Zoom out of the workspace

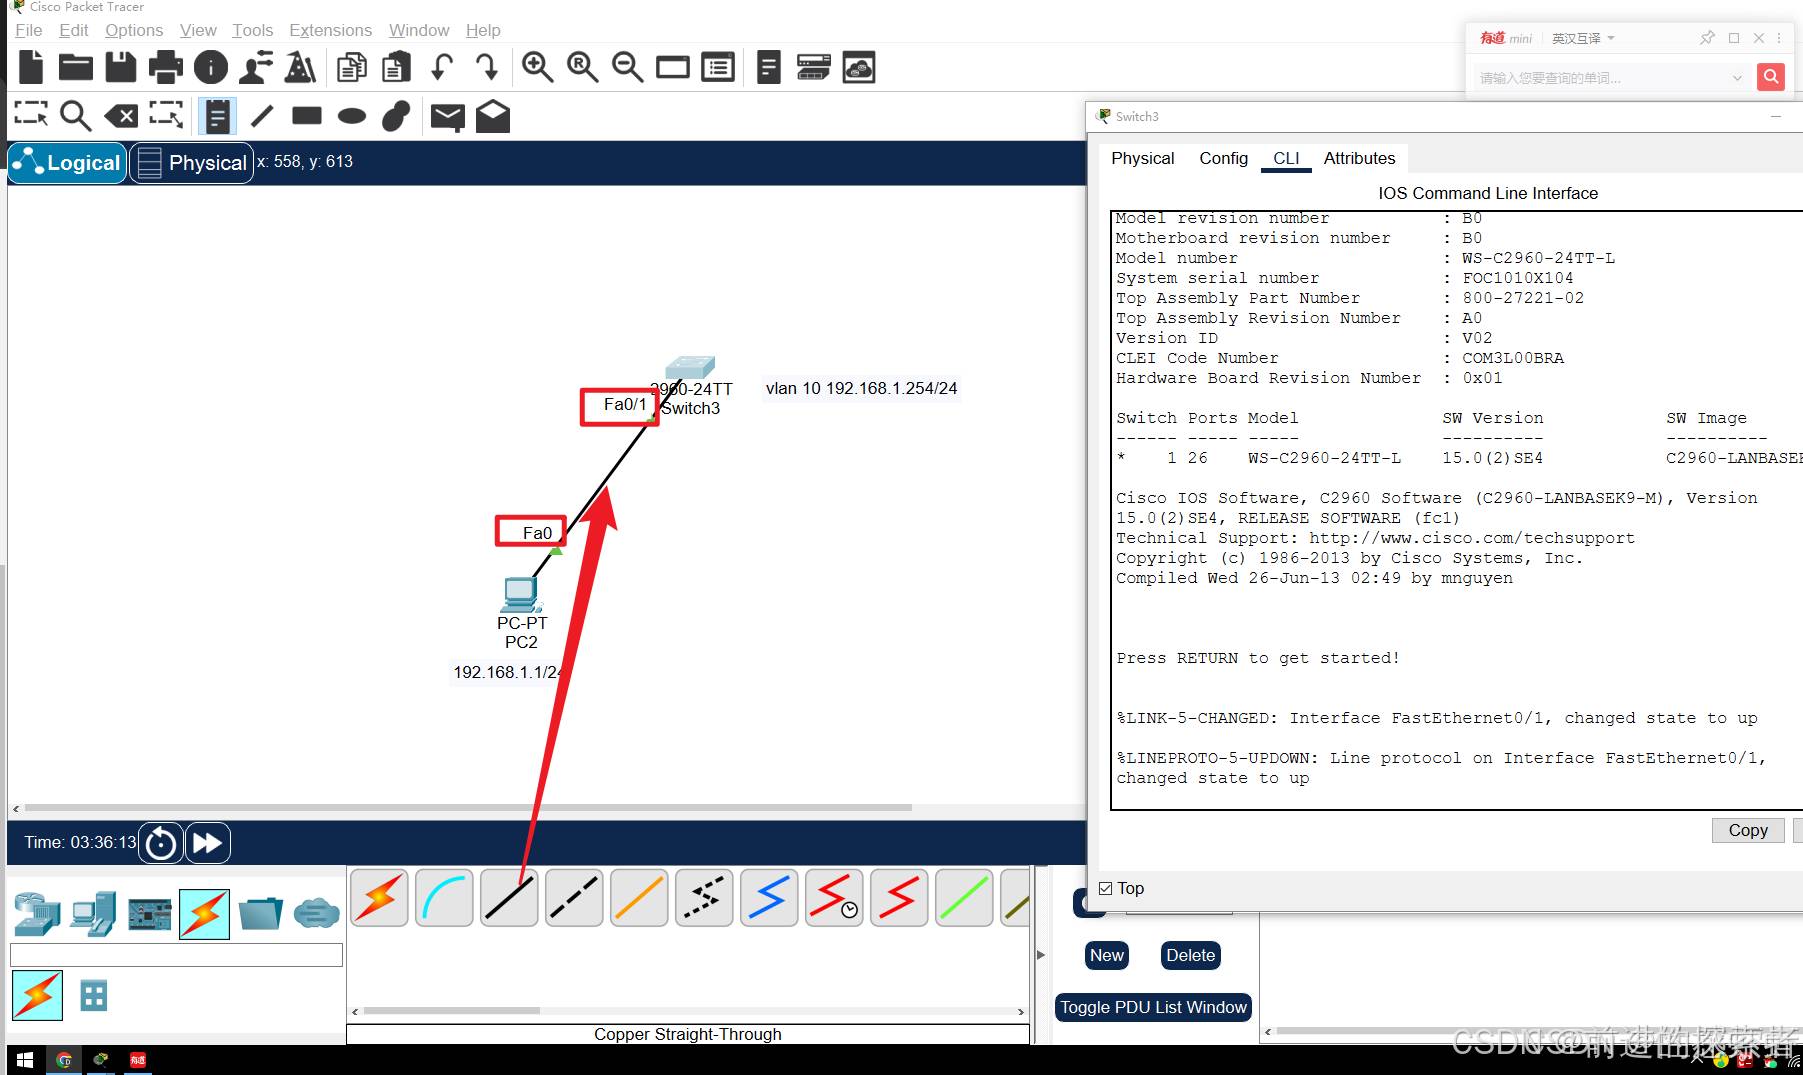[628, 67]
